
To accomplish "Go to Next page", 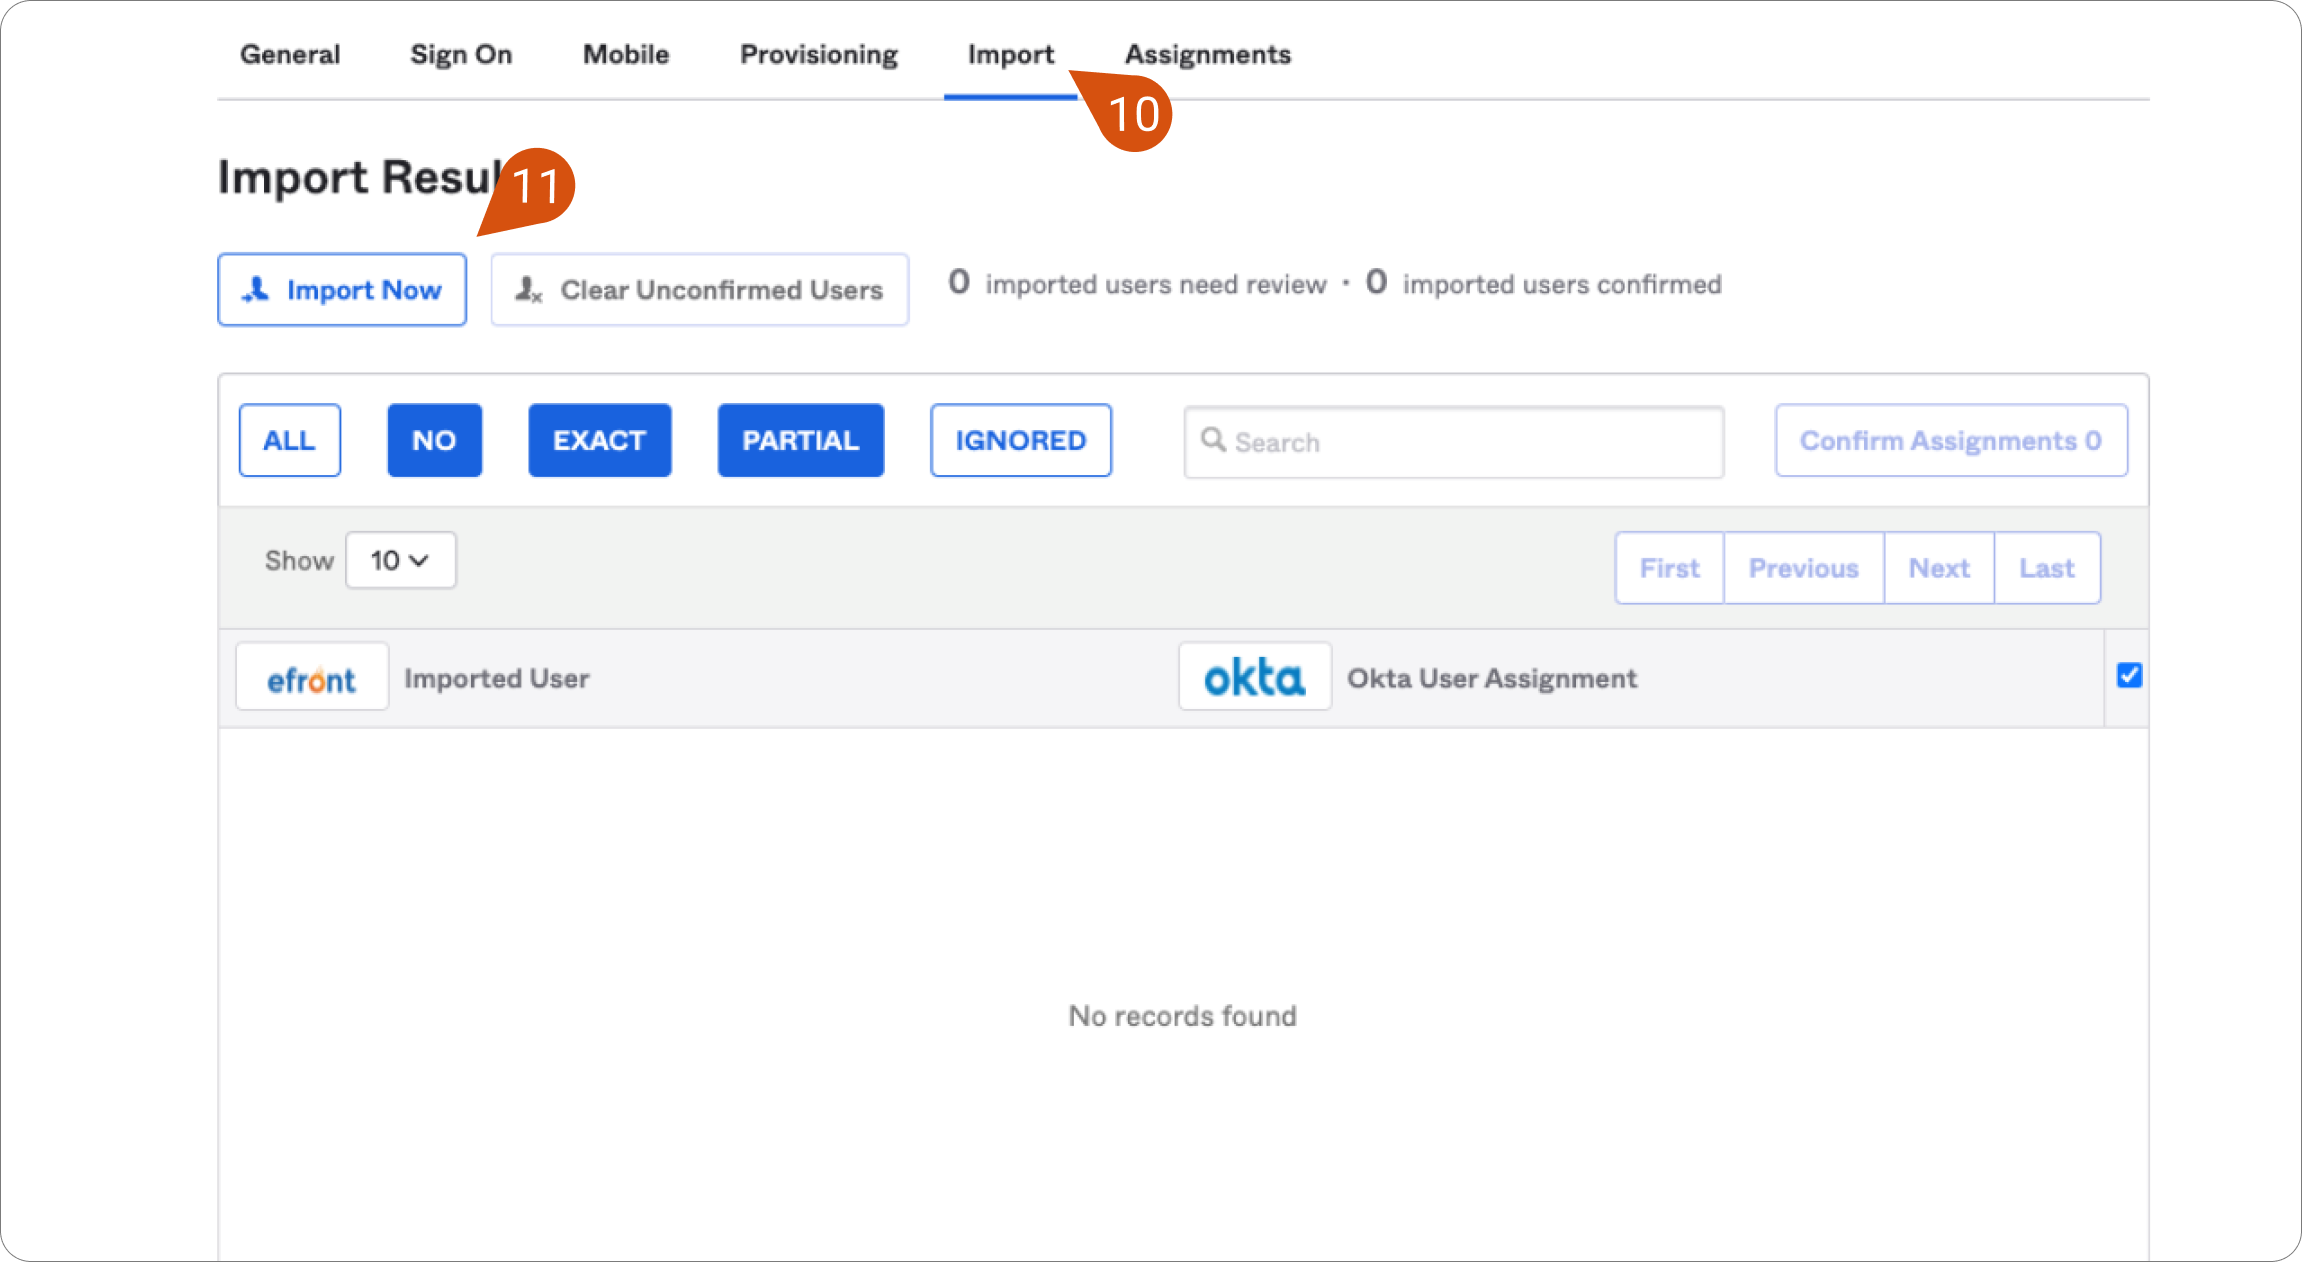I will pyautogui.click(x=1939, y=568).
